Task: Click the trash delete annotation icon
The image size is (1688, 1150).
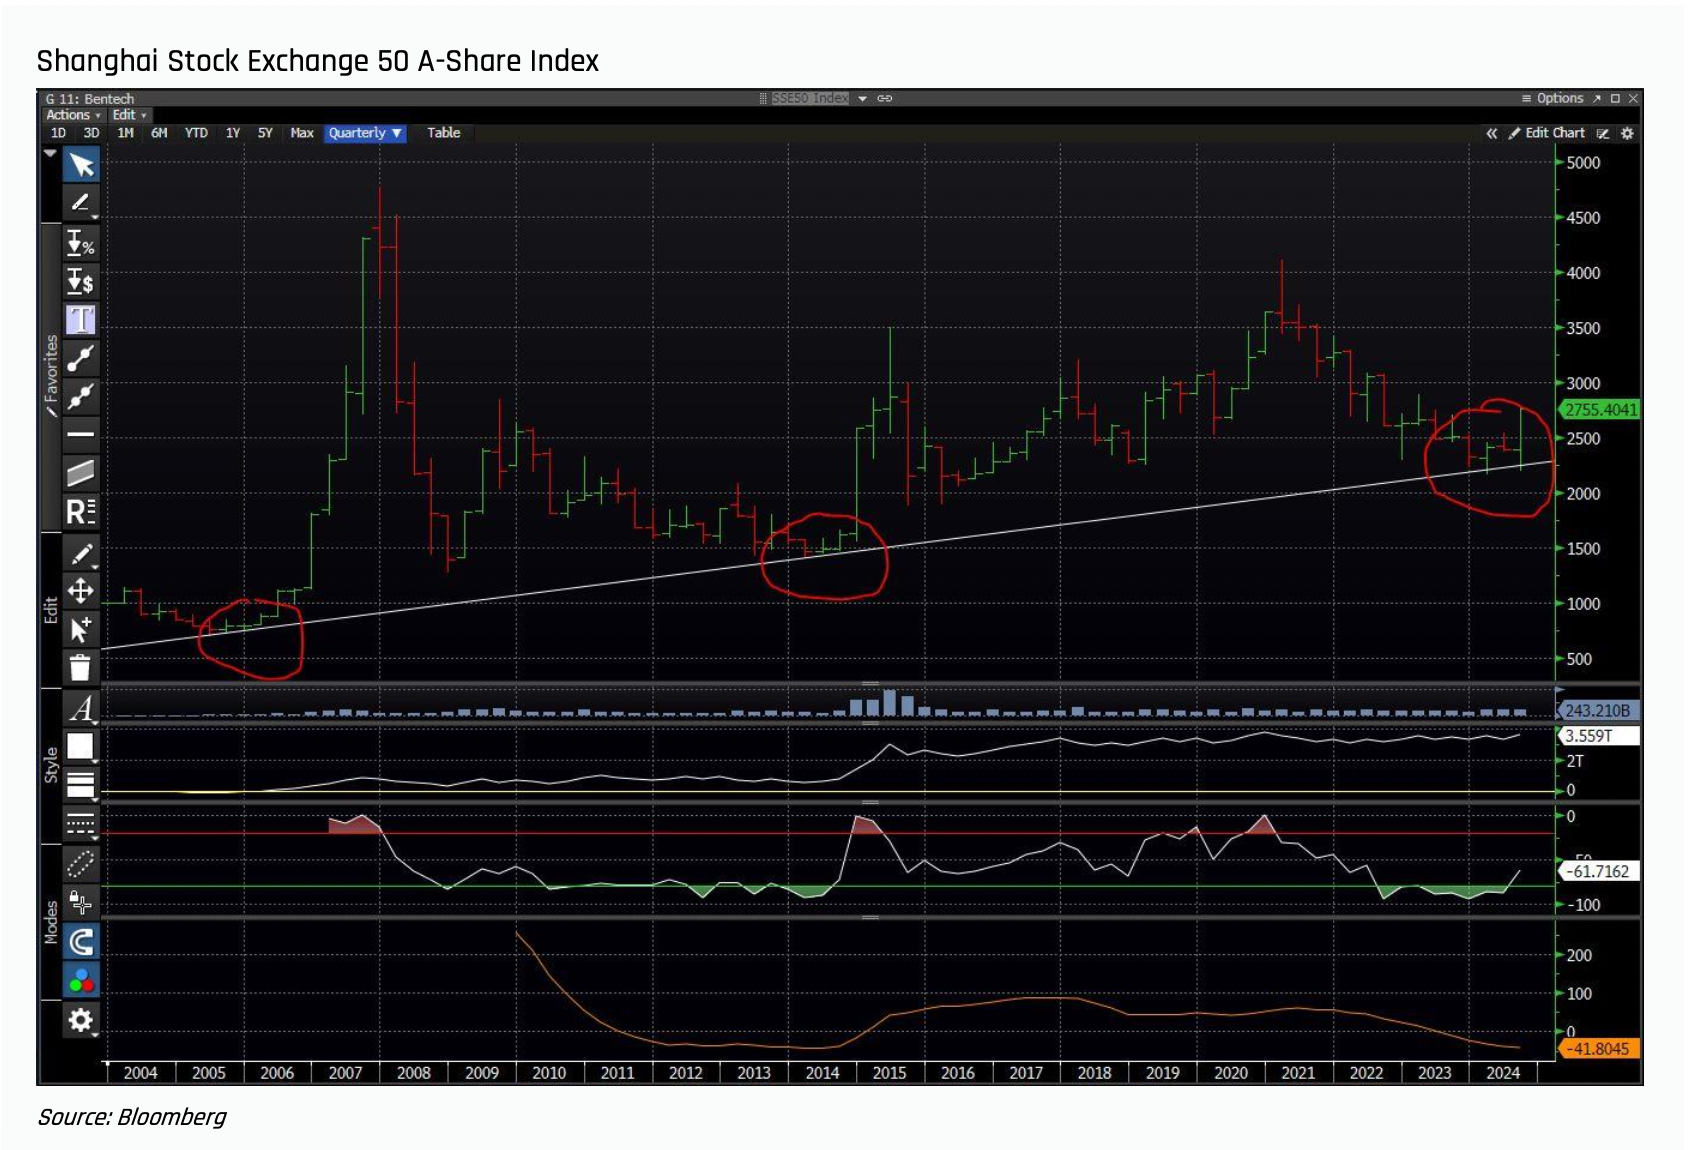Action: click(80, 667)
